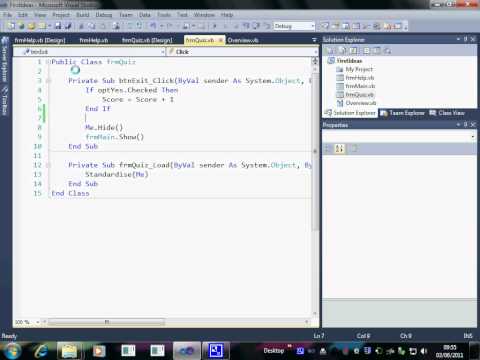Click the Visual Studio taskbar button

pyautogui.click(x=187, y=351)
